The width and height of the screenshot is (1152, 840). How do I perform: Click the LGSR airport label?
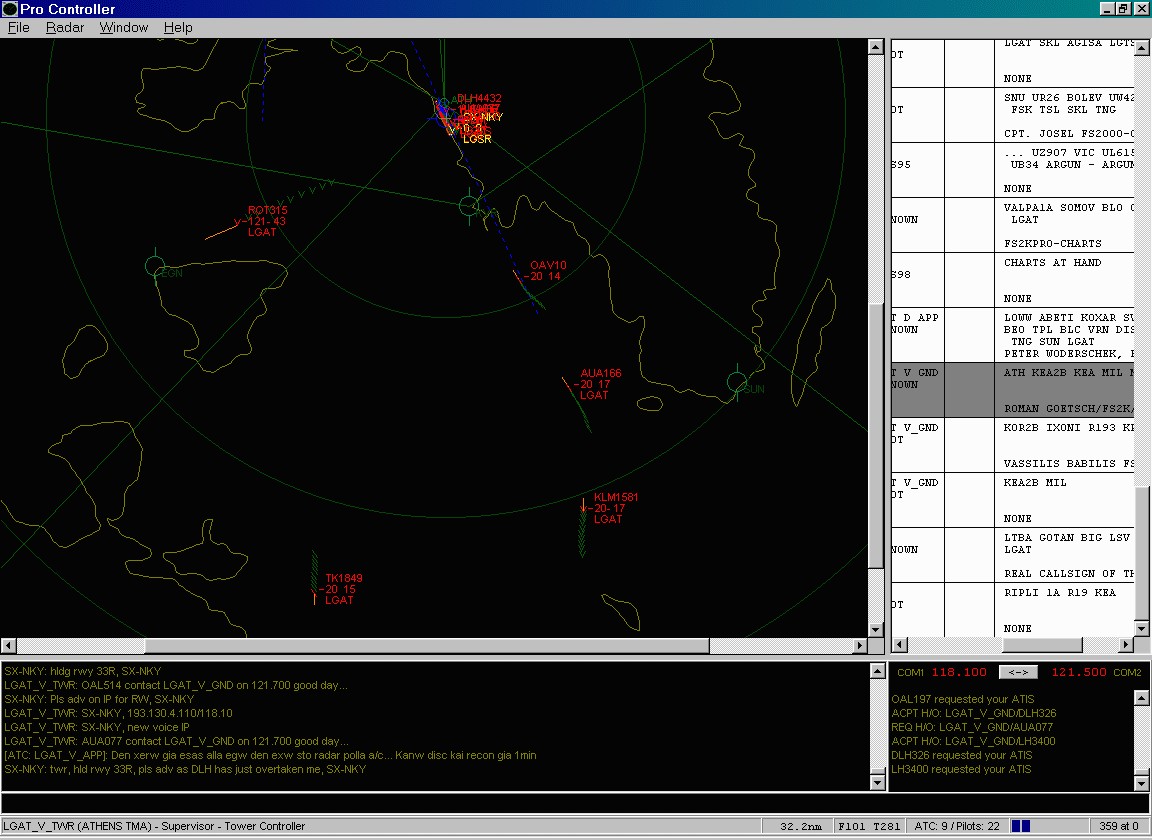(477, 139)
